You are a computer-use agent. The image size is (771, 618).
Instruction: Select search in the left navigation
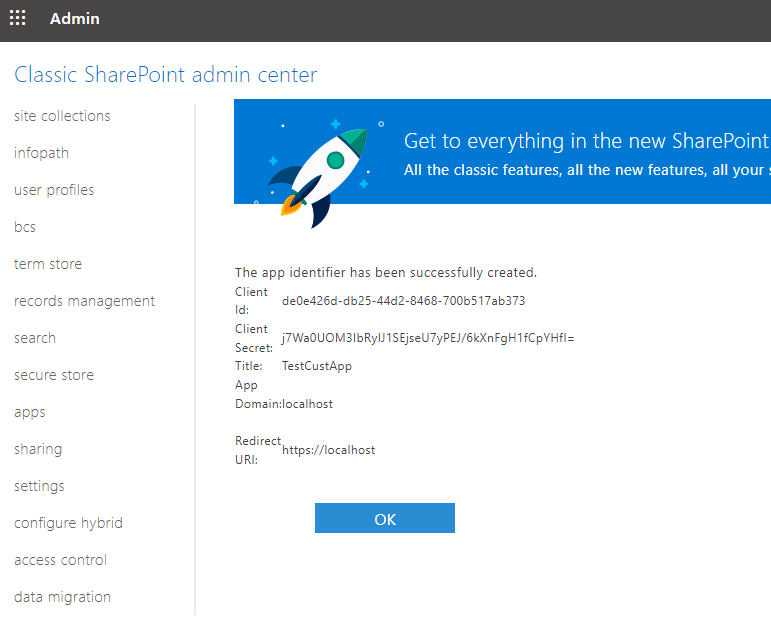(35, 338)
